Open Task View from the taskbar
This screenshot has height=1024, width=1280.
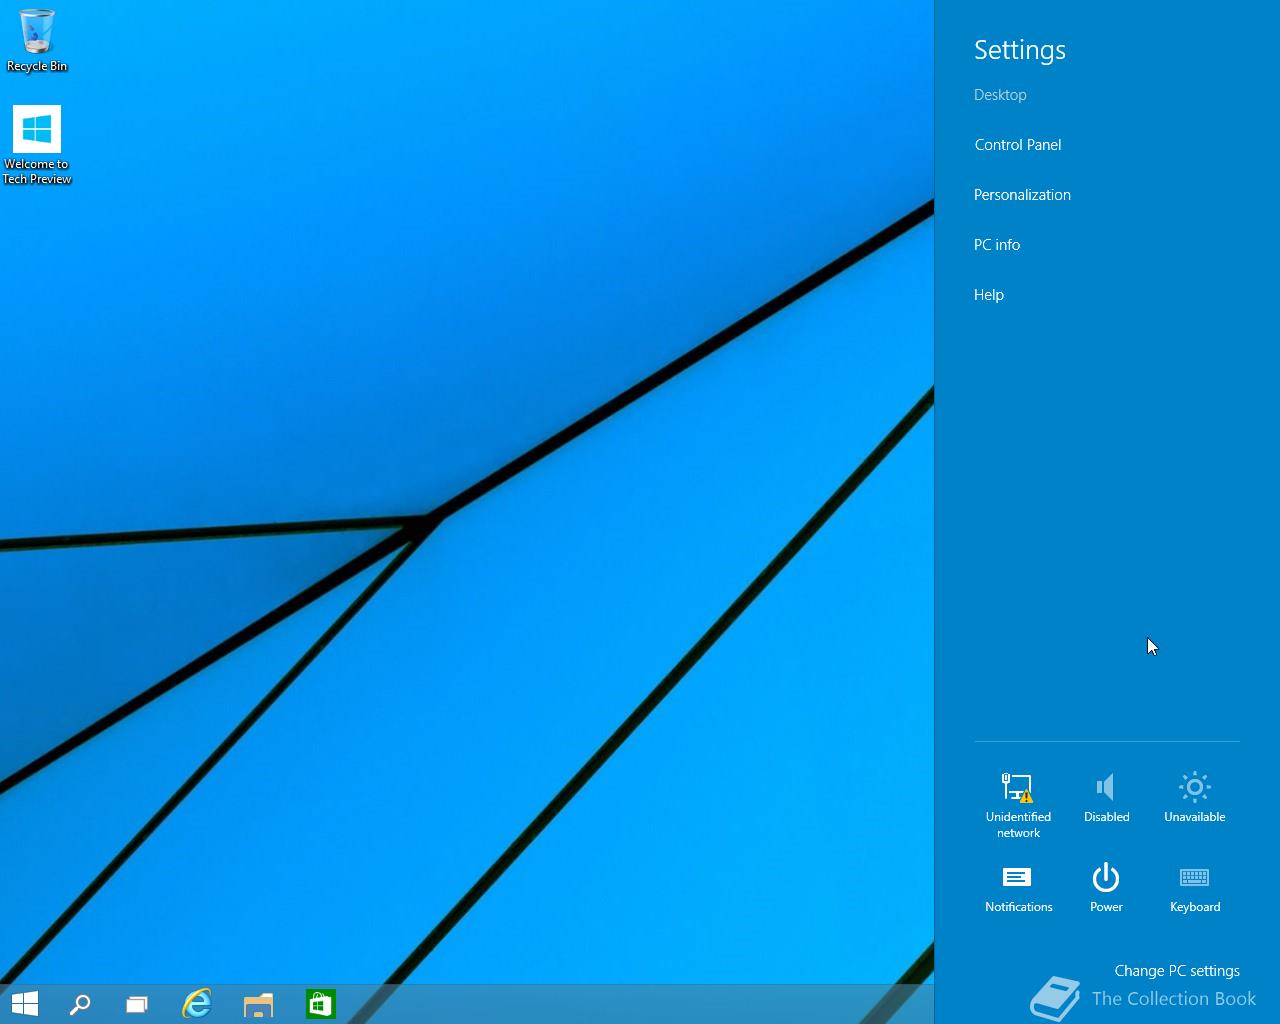(x=137, y=1004)
